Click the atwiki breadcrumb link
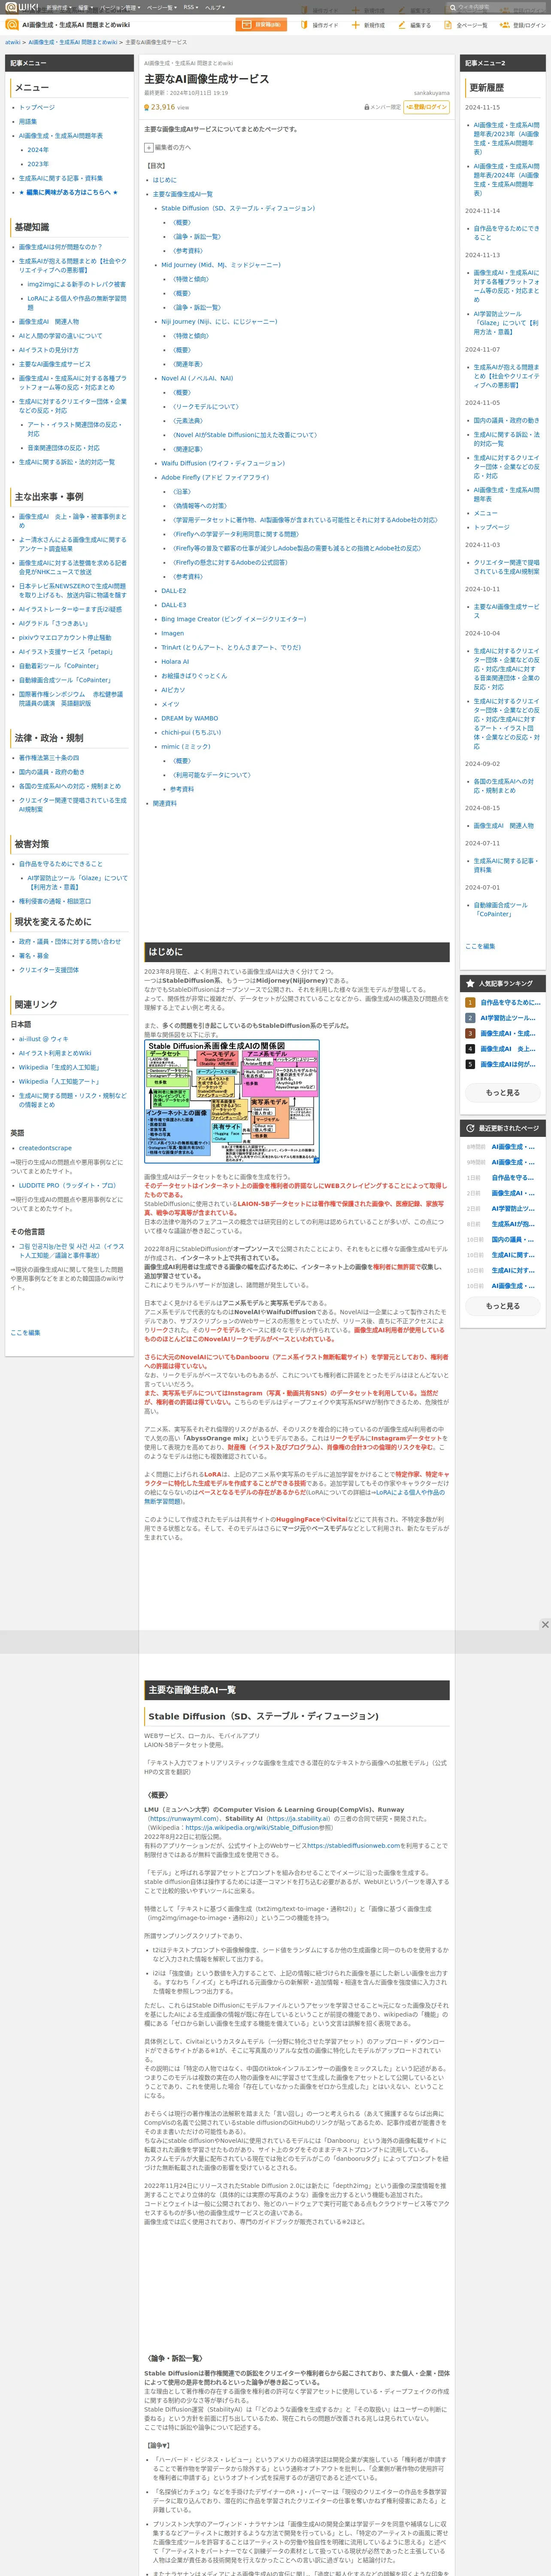 point(13,42)
